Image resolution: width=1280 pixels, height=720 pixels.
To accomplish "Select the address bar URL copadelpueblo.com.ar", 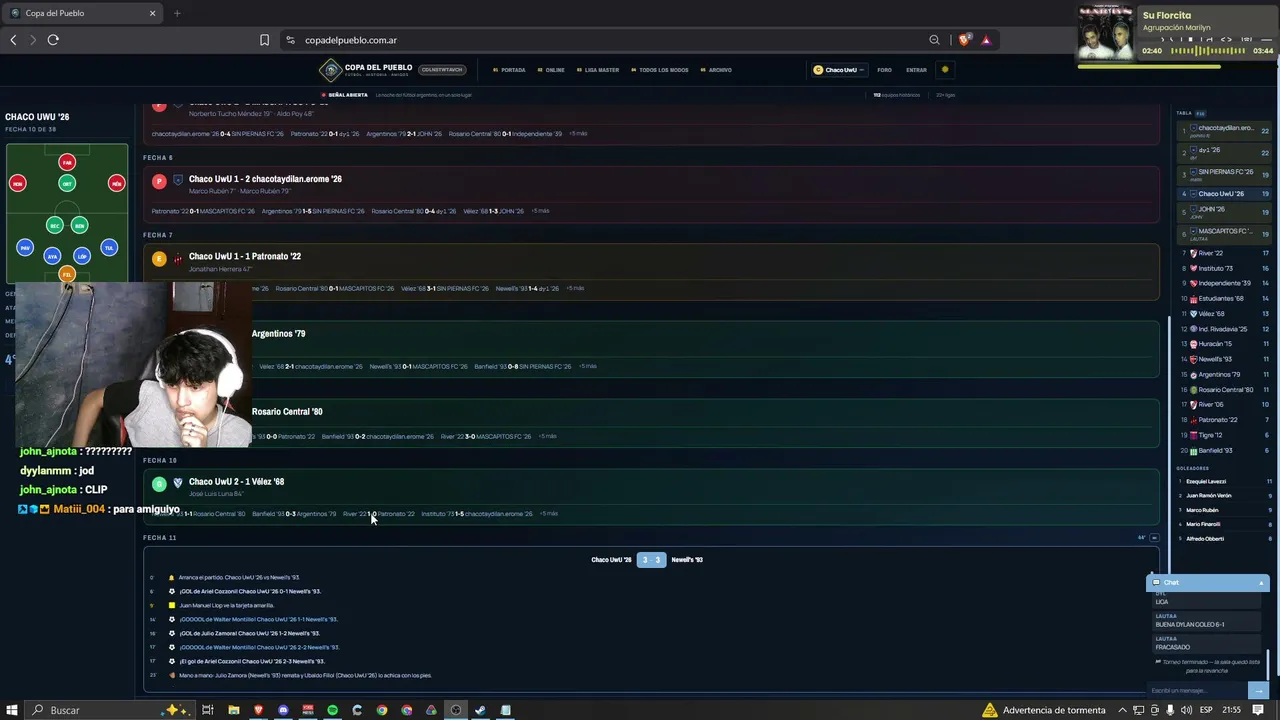I will [x=351, y=40].
